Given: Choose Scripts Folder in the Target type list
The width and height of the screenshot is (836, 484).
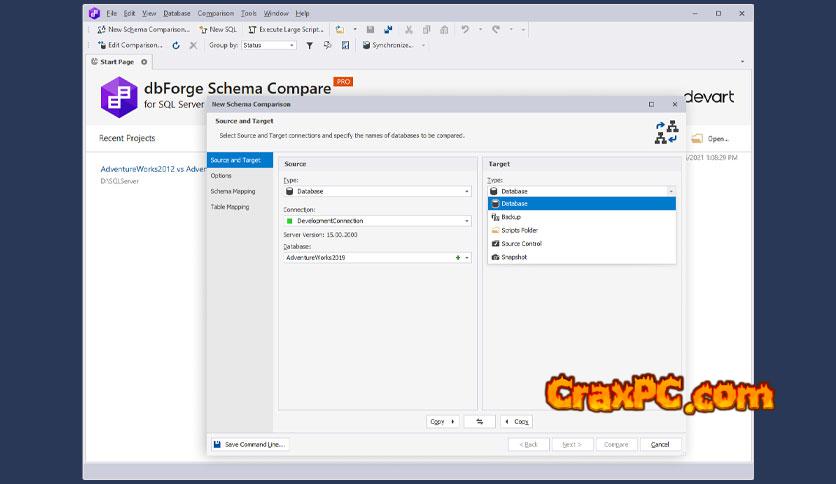Looking at the screenshot, I should [x=582, y=230].
